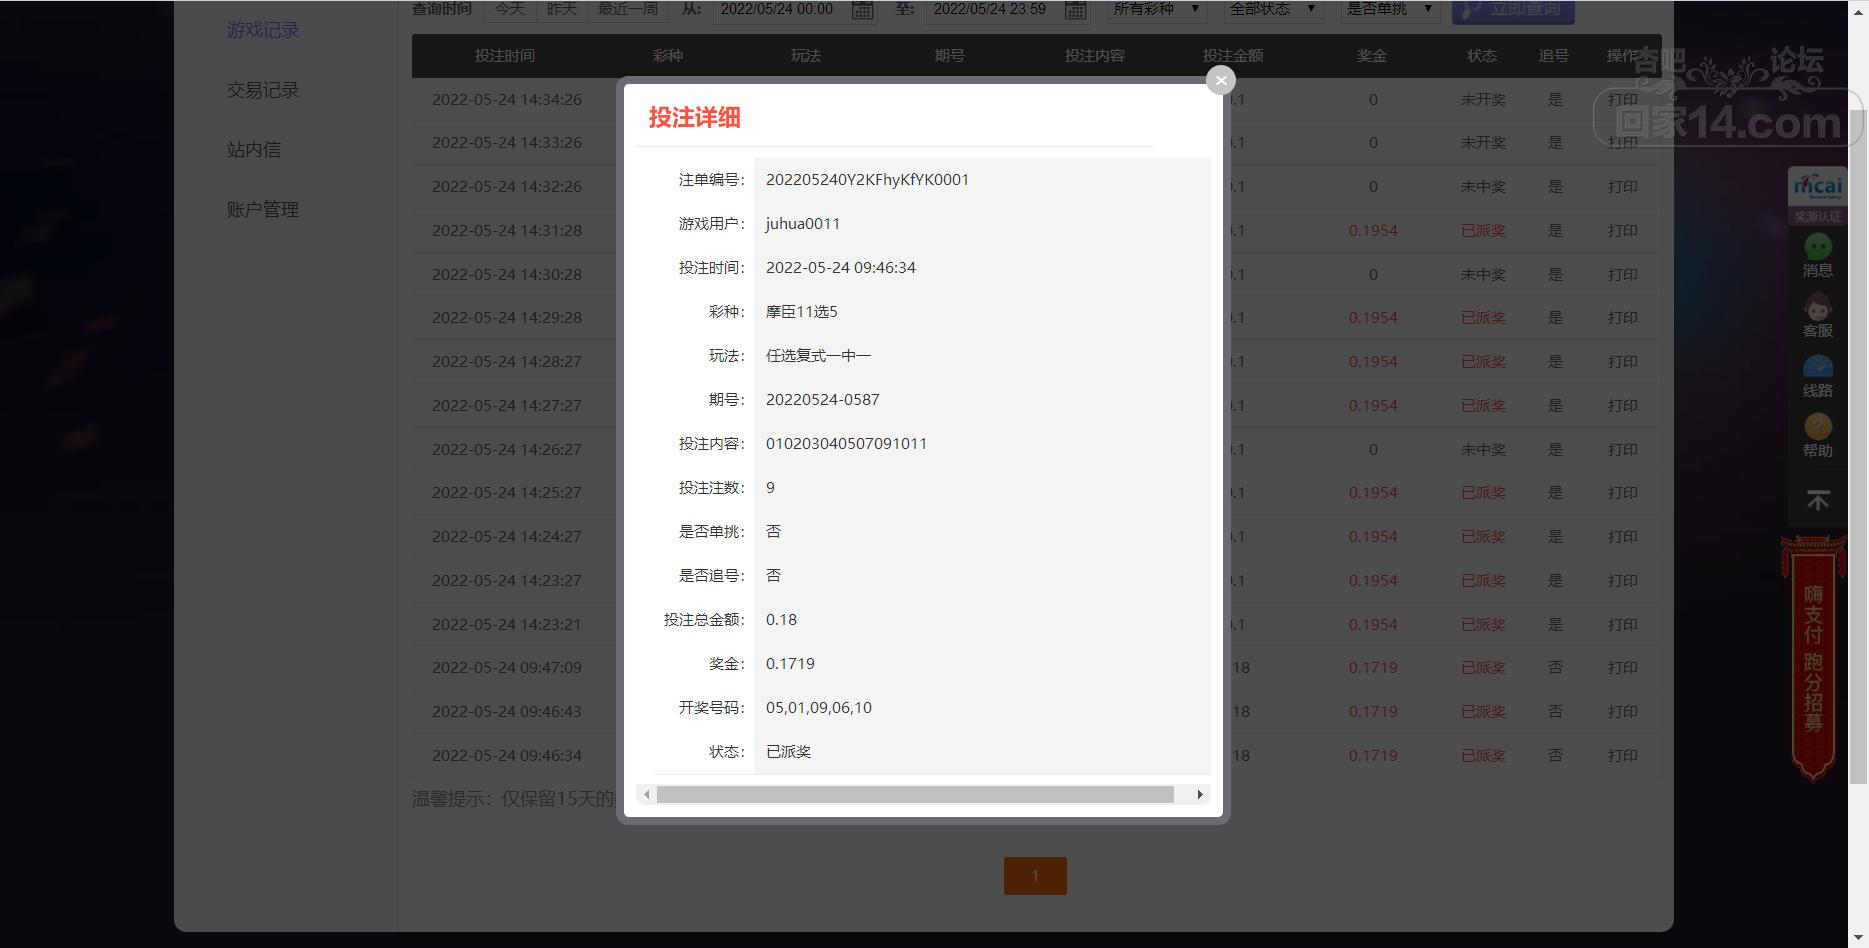Click 未开奖 status in the 14:34:26 row
The image size is (1869, 948).
[1483, 100]
